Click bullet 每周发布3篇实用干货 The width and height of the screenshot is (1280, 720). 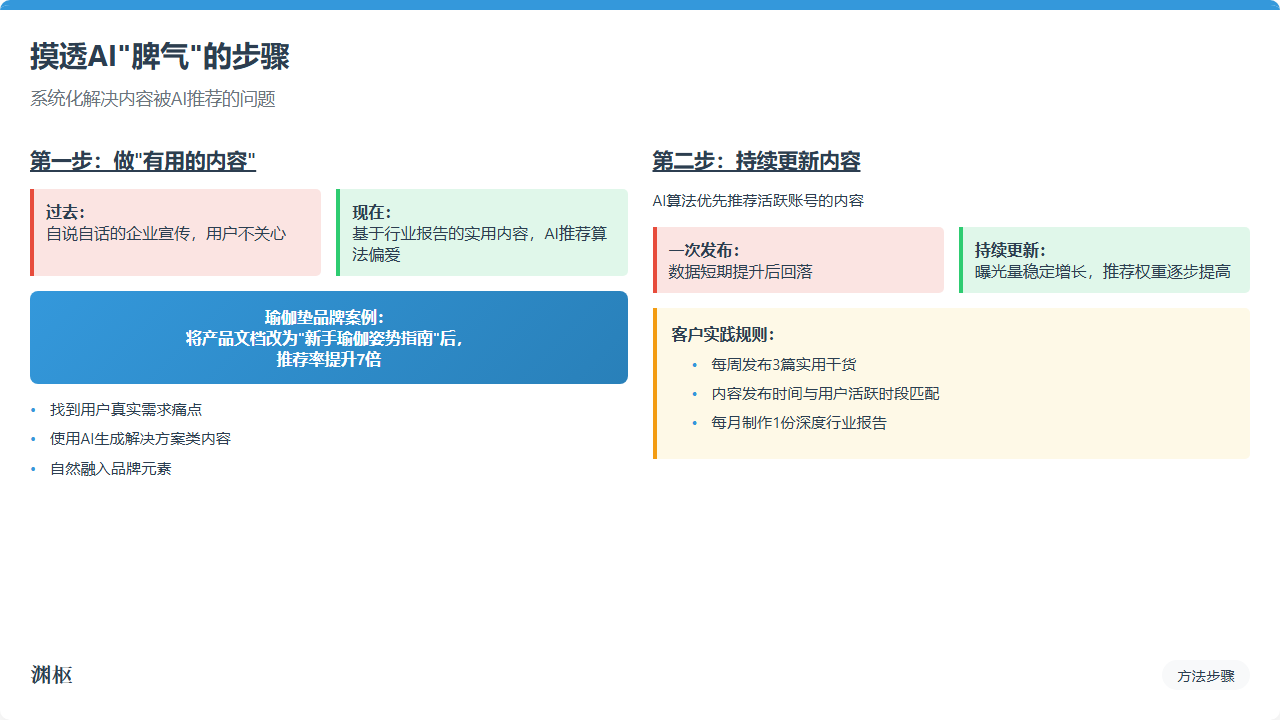pos(784,365)
